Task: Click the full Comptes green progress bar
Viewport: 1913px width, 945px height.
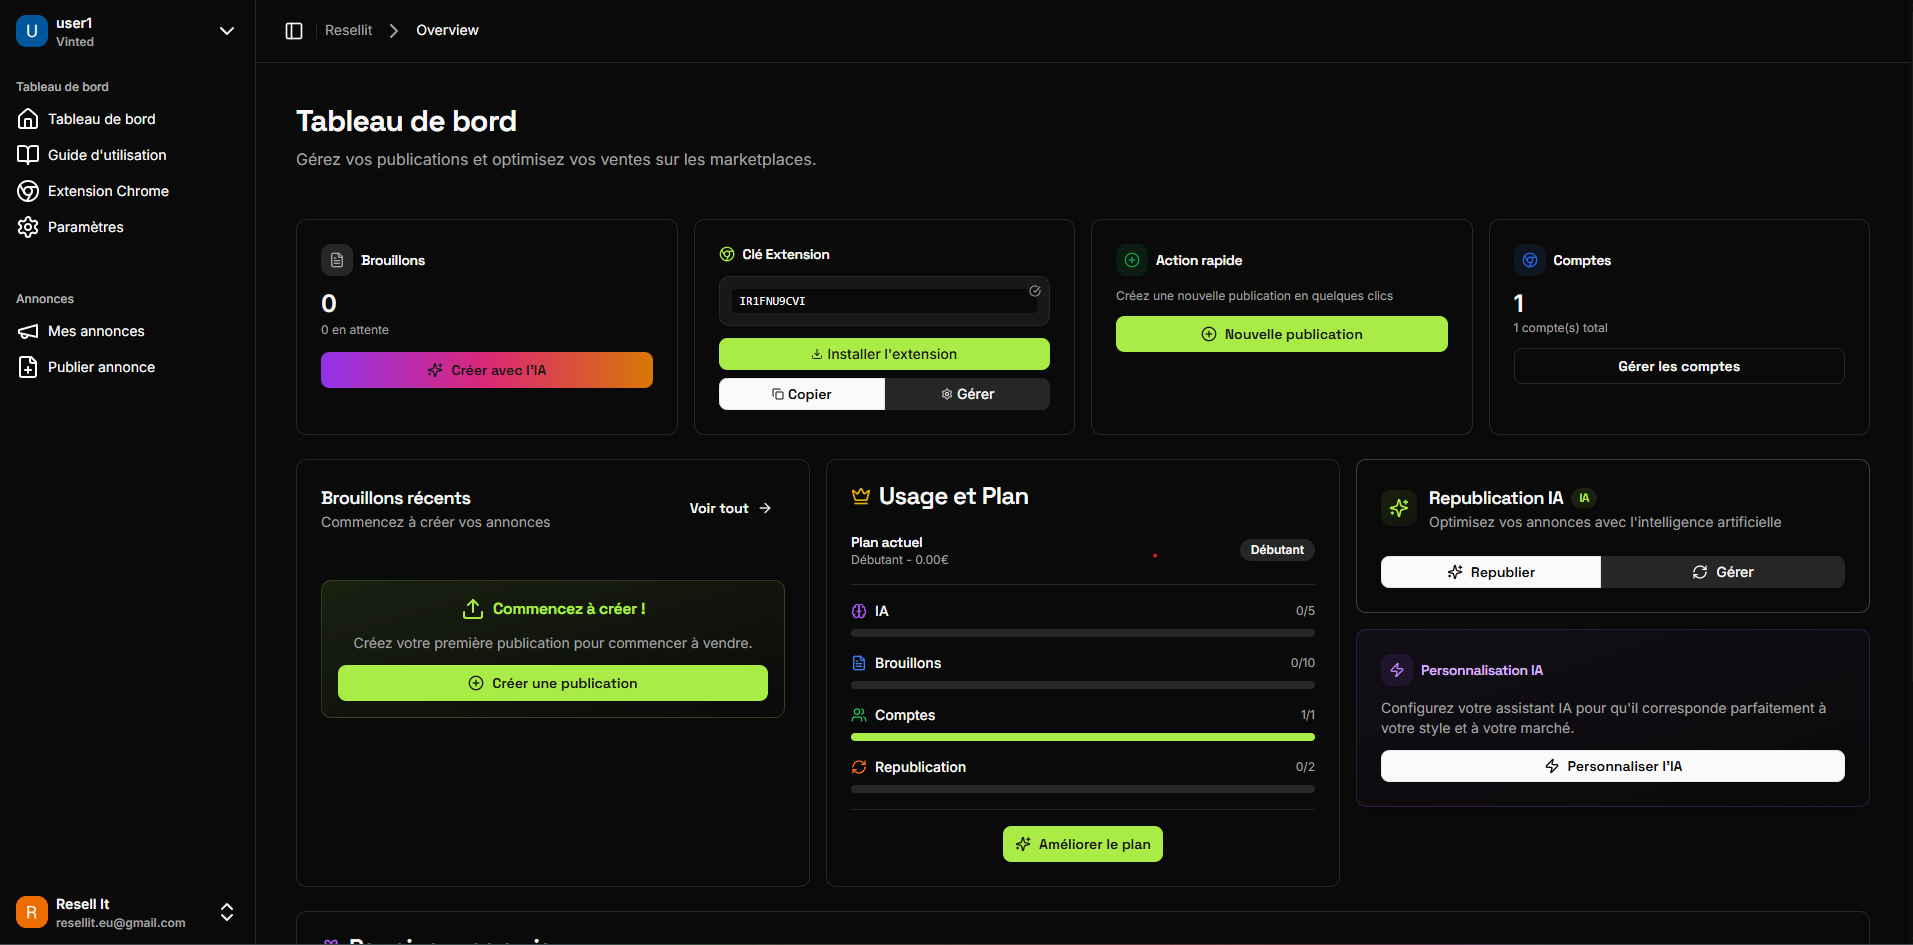Action: (x=1083, y=737)
